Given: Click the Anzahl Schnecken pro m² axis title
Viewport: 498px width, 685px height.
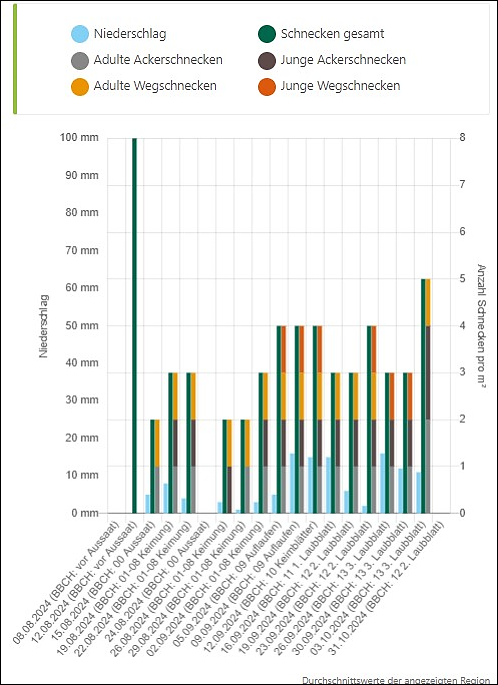Looking at the screenshot, I should (481, 325).
